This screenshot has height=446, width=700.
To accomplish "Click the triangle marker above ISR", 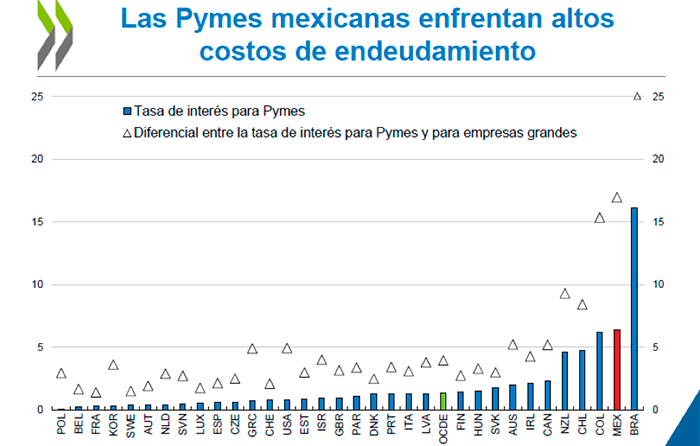I will click(322, 360).
